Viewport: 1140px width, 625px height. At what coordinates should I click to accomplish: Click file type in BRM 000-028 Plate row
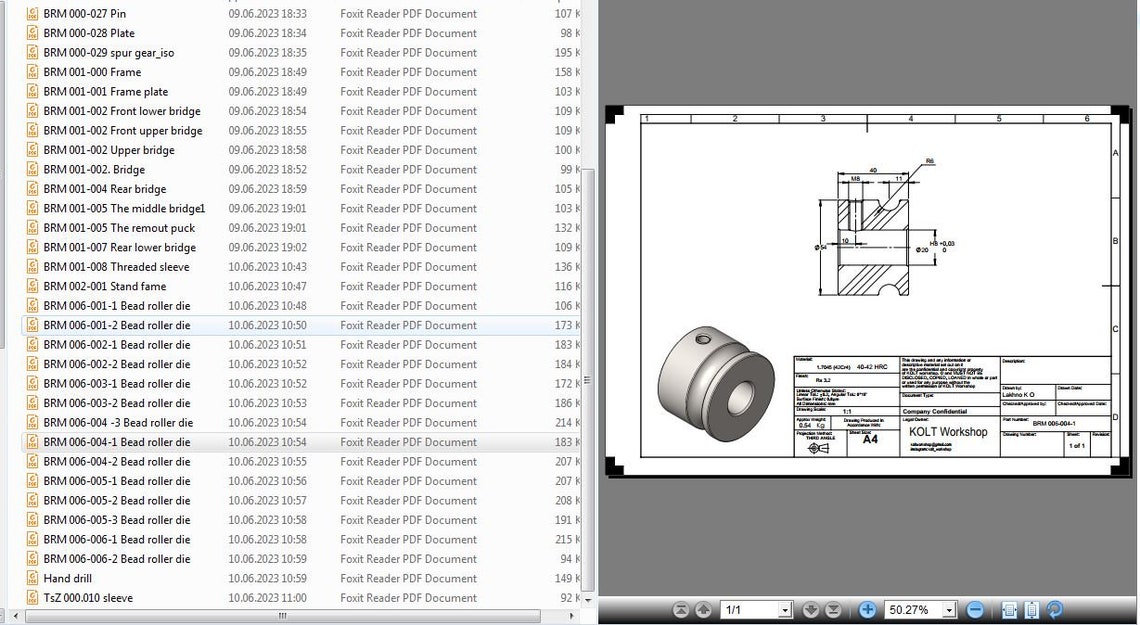409,33
